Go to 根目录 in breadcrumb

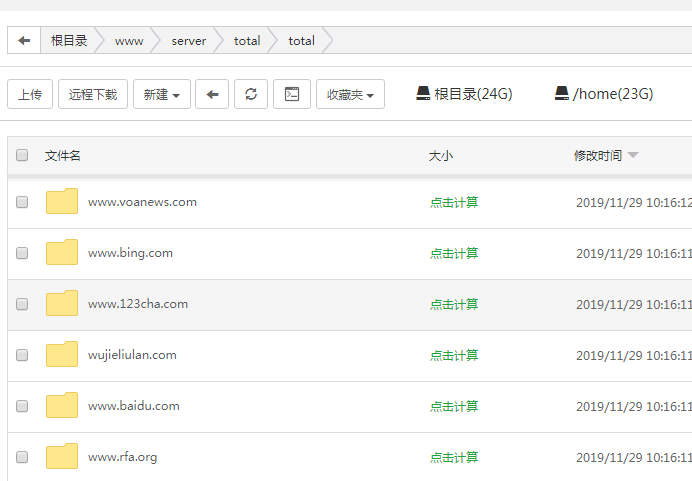coord(69,41)
